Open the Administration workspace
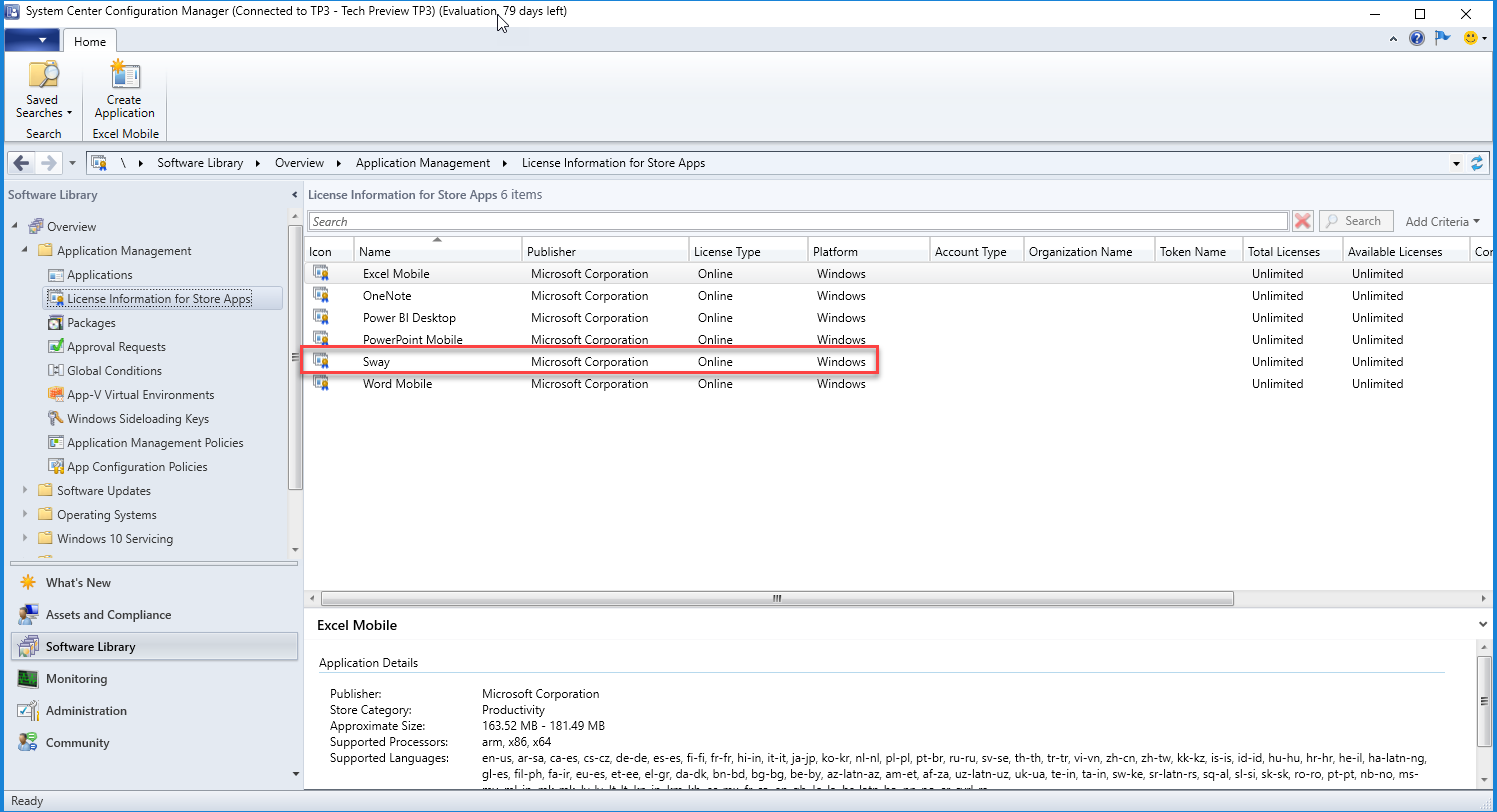The height and width of the screenshot is (812, 1497). point(154,711)
